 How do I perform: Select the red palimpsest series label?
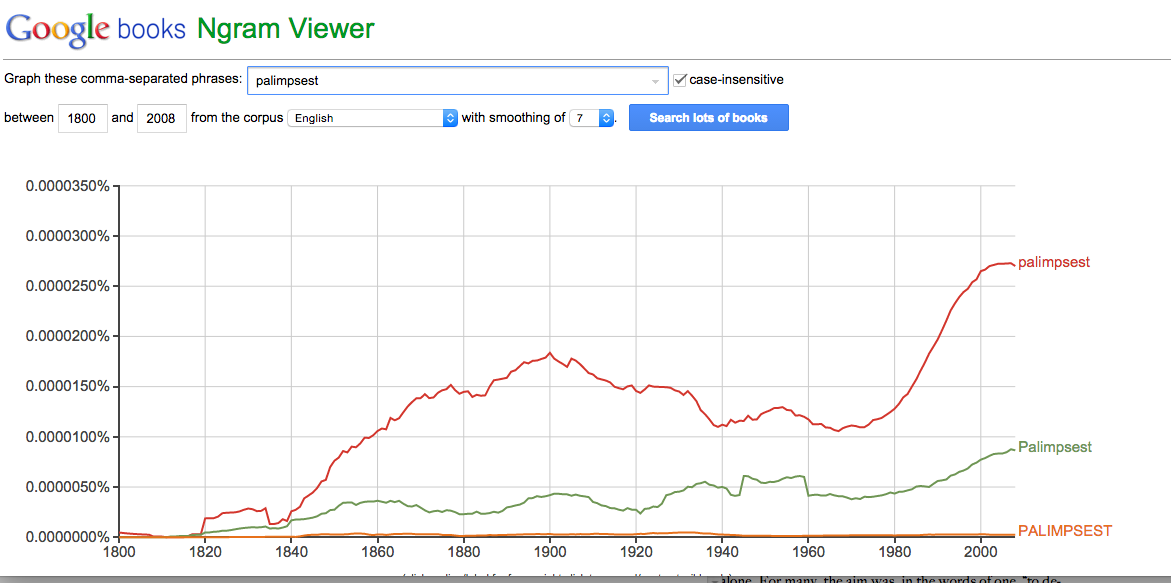click(1053, 262)
